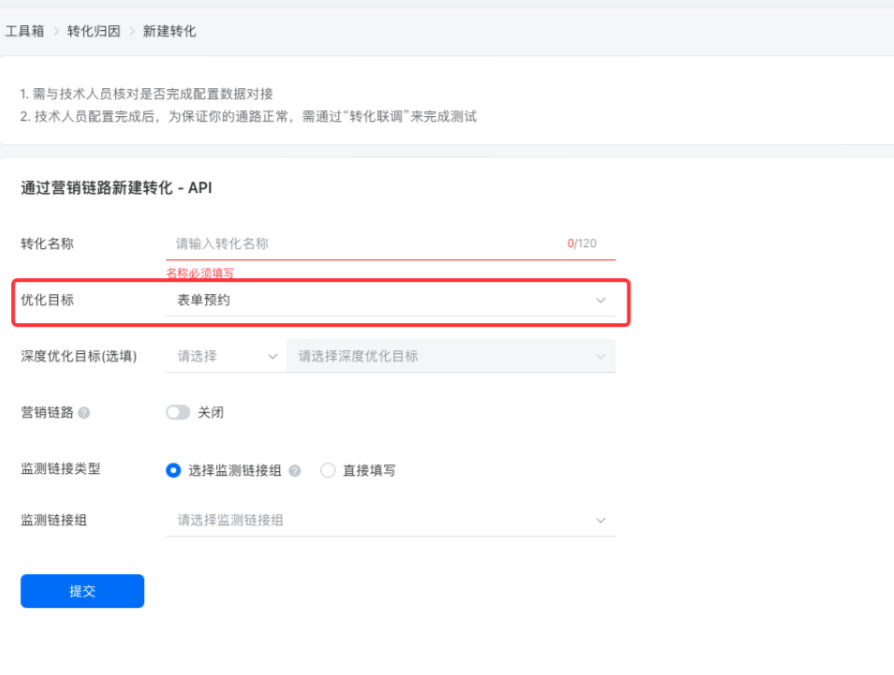Click the 请输入转化名称 input field
Image resolution: width=894 pixels, height=675 pixels.
tap(391, 244)
